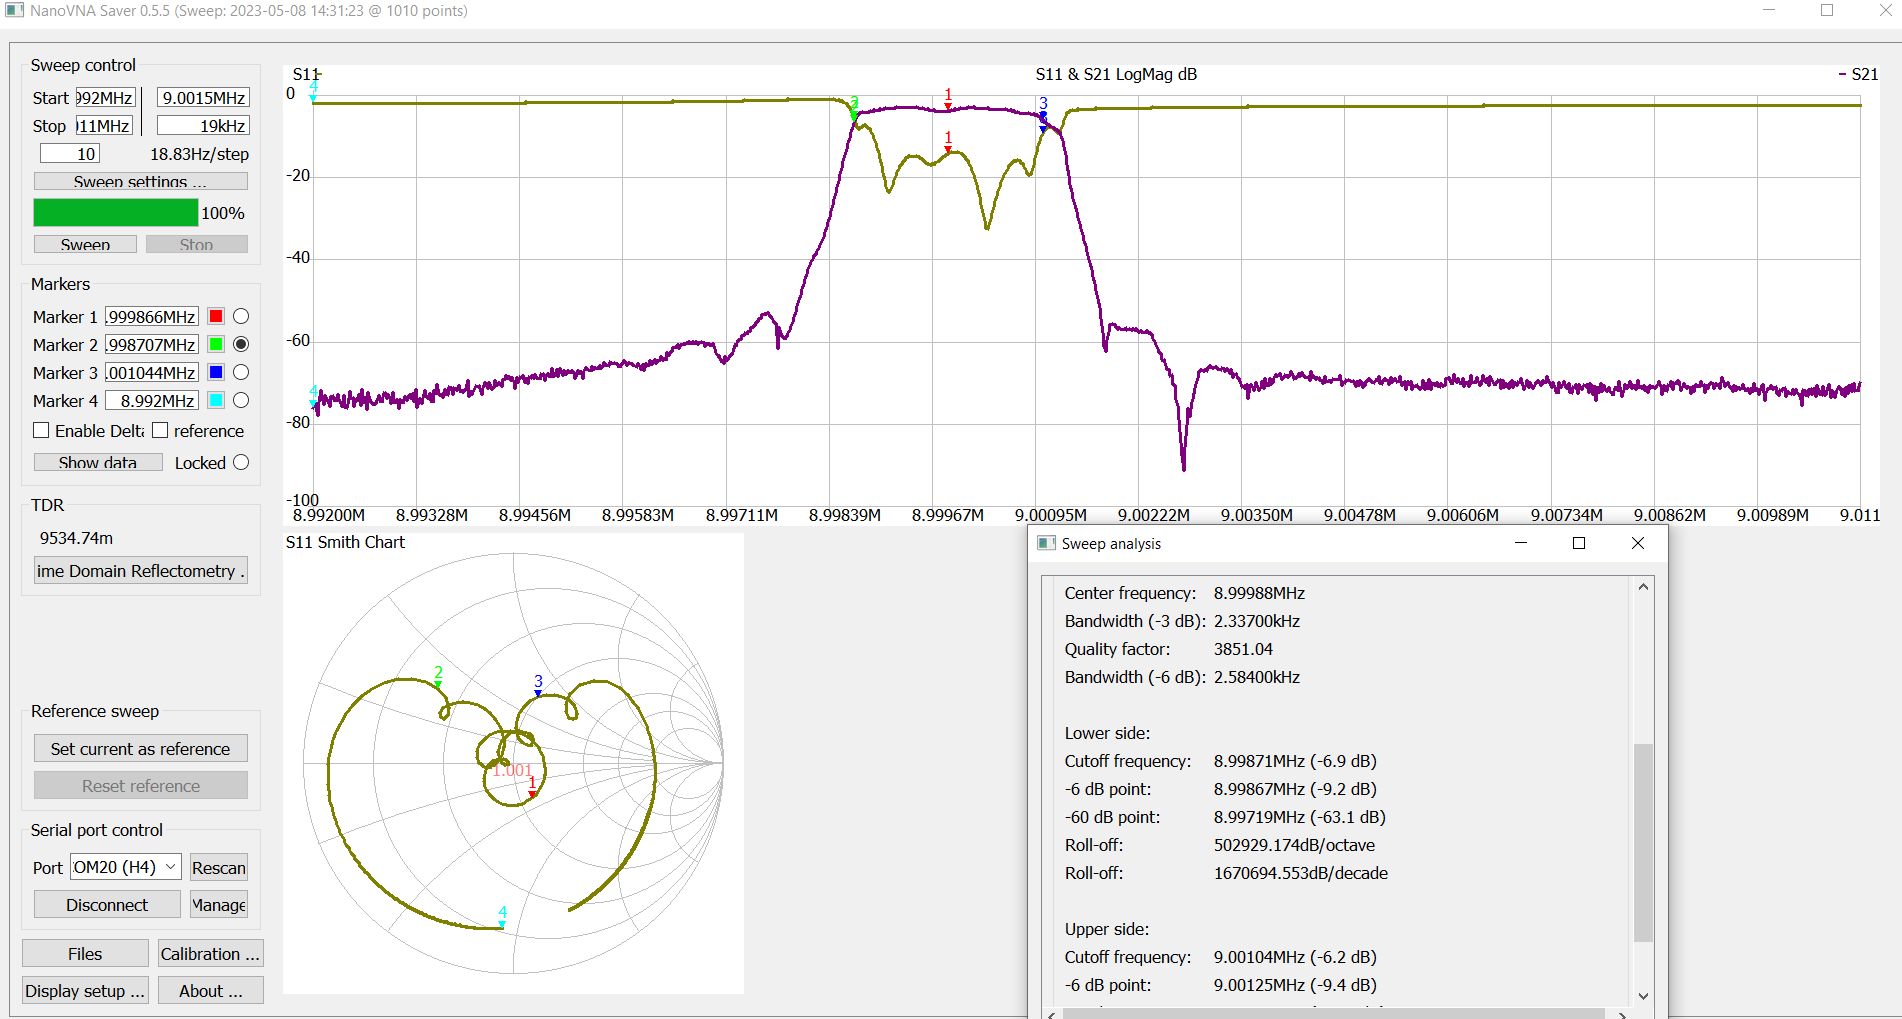This screenshot has height=1019, width=1902.
Task: Open the Calibration window
Action: [x=210, y=953]
